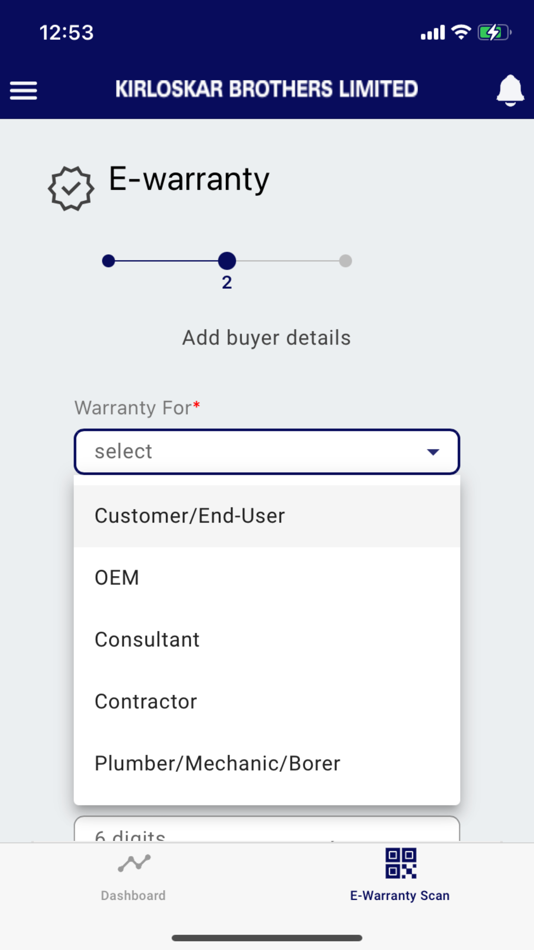534x950 pixels.
Task: Tap the E-Warranty Scan QR icon
Action: click(x=401, y=863)
